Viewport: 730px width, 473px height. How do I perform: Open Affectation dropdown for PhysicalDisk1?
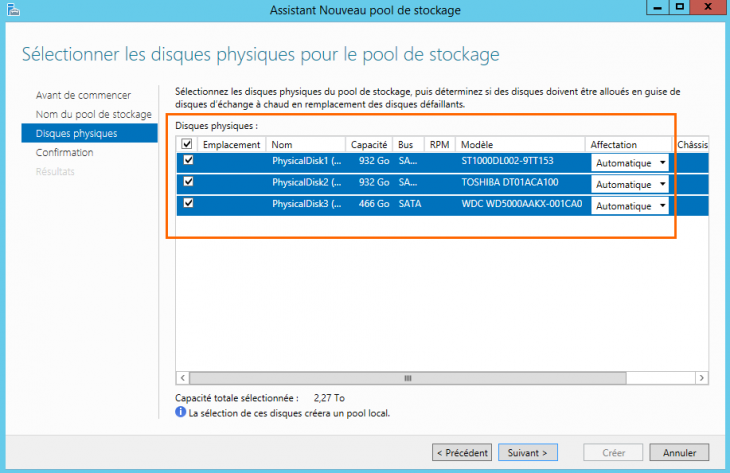tap(629, 163)
